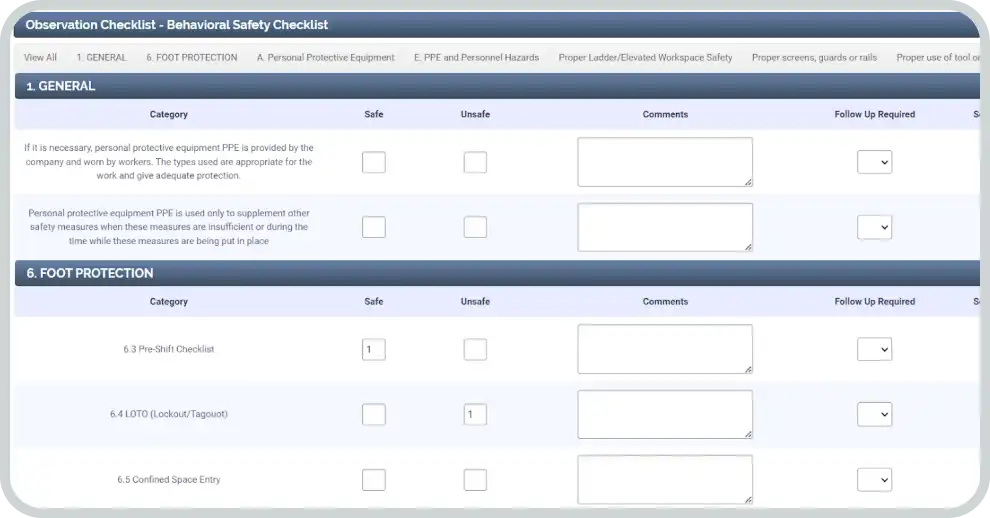Check Safe box for 6.4 LOTO row

(373, 414)
